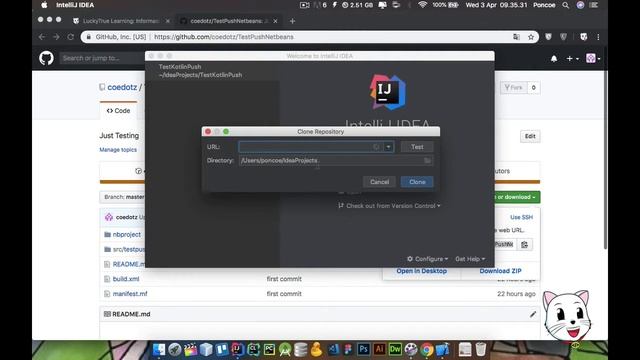The width and height of the screenshot is (640, 360).
Task: Open the GitHub user avatar menu
Action: tap(593, 58)
